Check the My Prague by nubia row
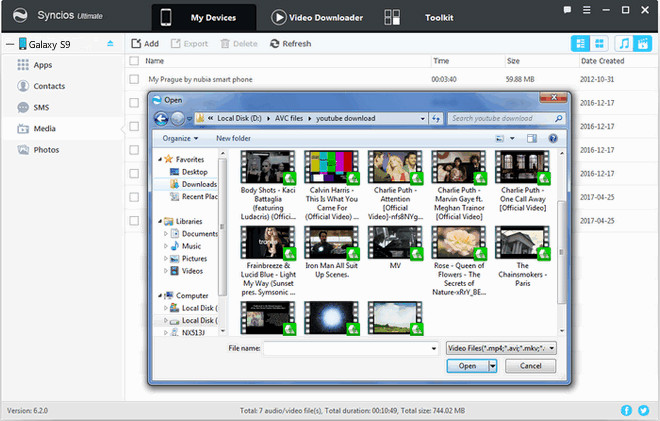This screenshot has width=660, height=421. pyautogui.click(x=134, y=79)
